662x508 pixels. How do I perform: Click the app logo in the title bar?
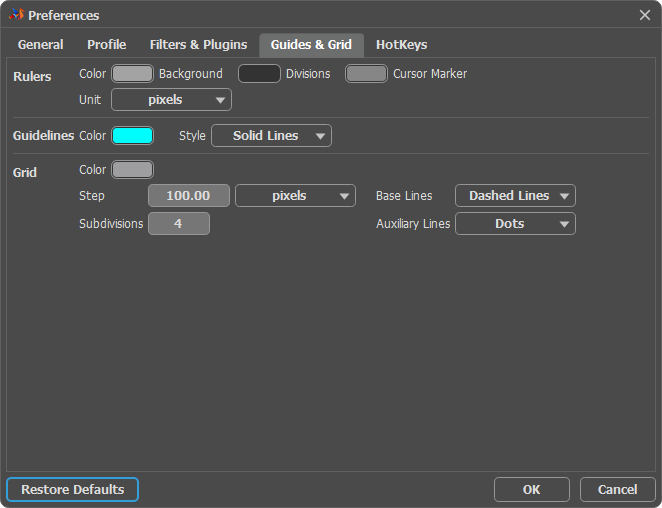(x=16, y=15)
